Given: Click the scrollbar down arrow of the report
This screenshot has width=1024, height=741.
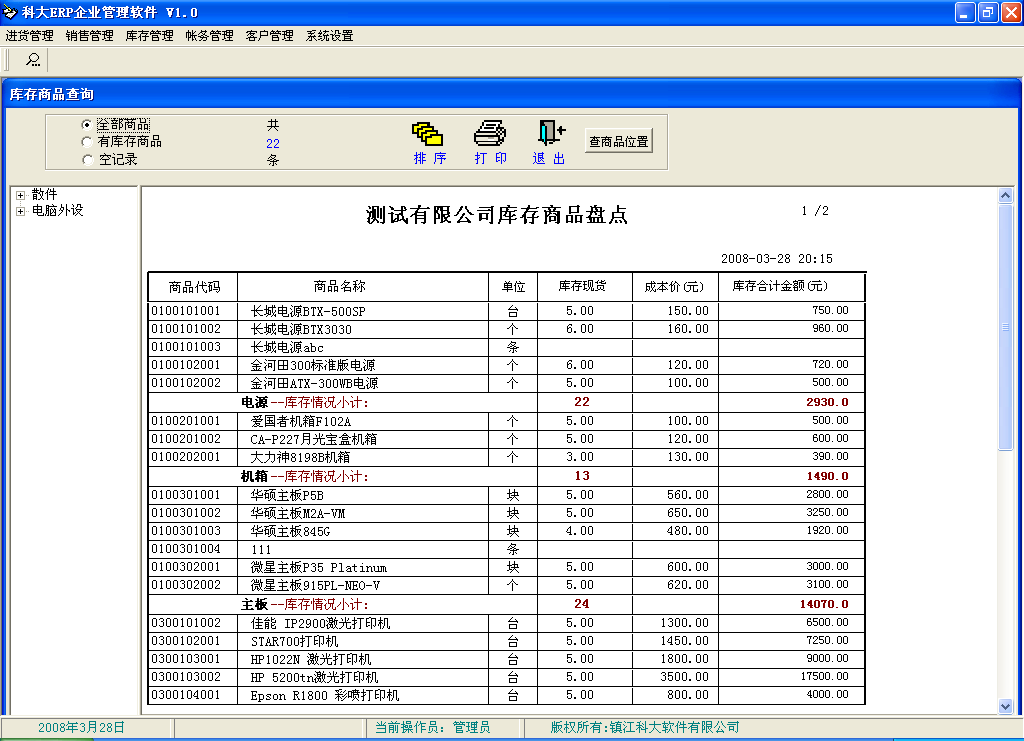Looking at the screenshot, I should pos(1006,706).
